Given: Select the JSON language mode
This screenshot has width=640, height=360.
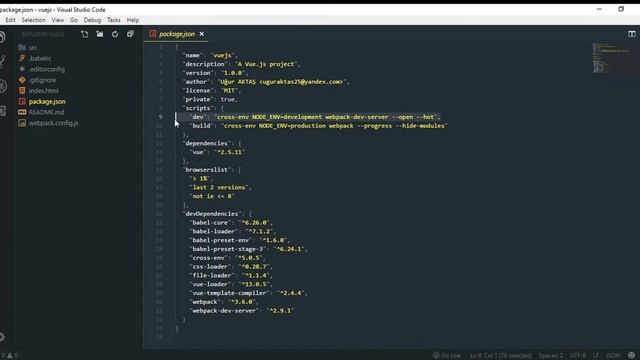Looking at the screenshot, I should 613,356.
